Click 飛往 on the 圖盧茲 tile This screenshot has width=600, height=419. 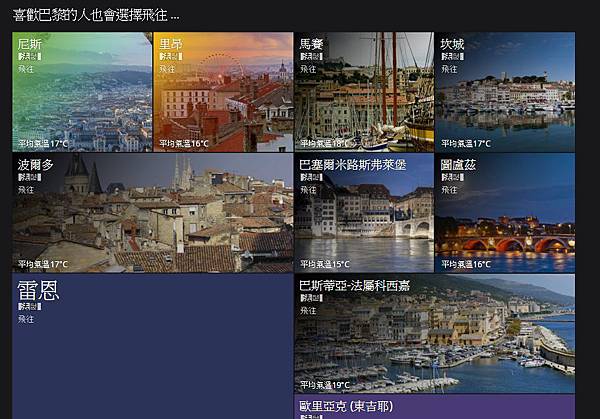(x=449, y=190)
